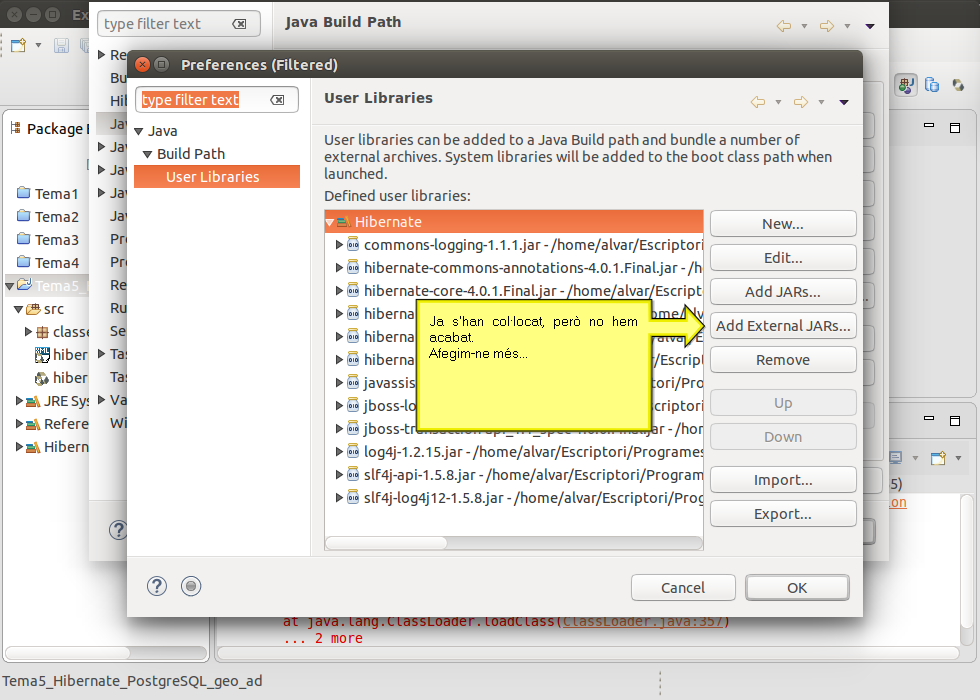Expand classes package in Package Explorer
This screenshot has width=980, height=700.
28,332
